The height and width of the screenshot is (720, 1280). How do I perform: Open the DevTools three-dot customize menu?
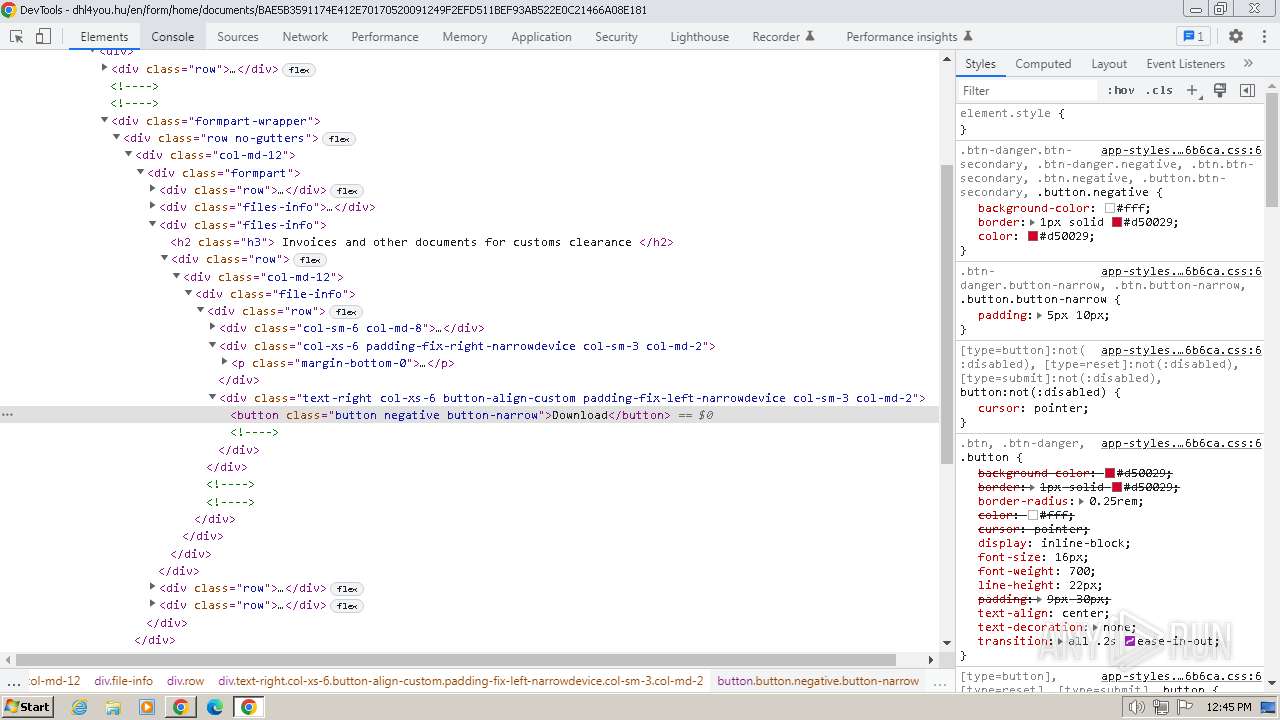point(1264,36)
